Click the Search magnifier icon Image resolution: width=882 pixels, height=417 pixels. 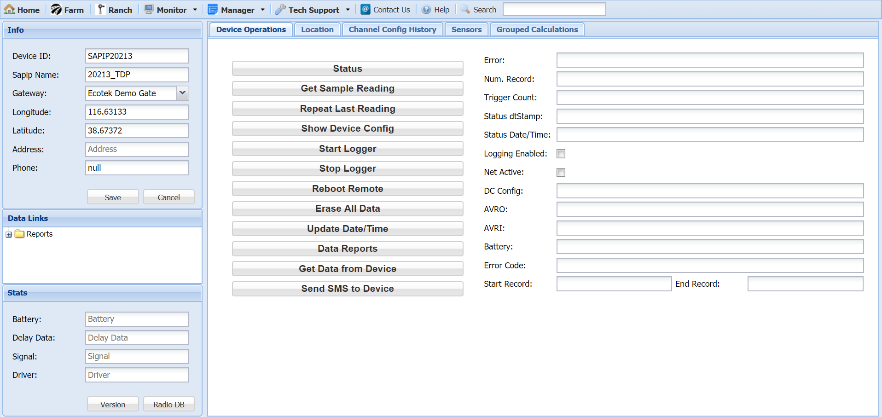pos(466,9)
